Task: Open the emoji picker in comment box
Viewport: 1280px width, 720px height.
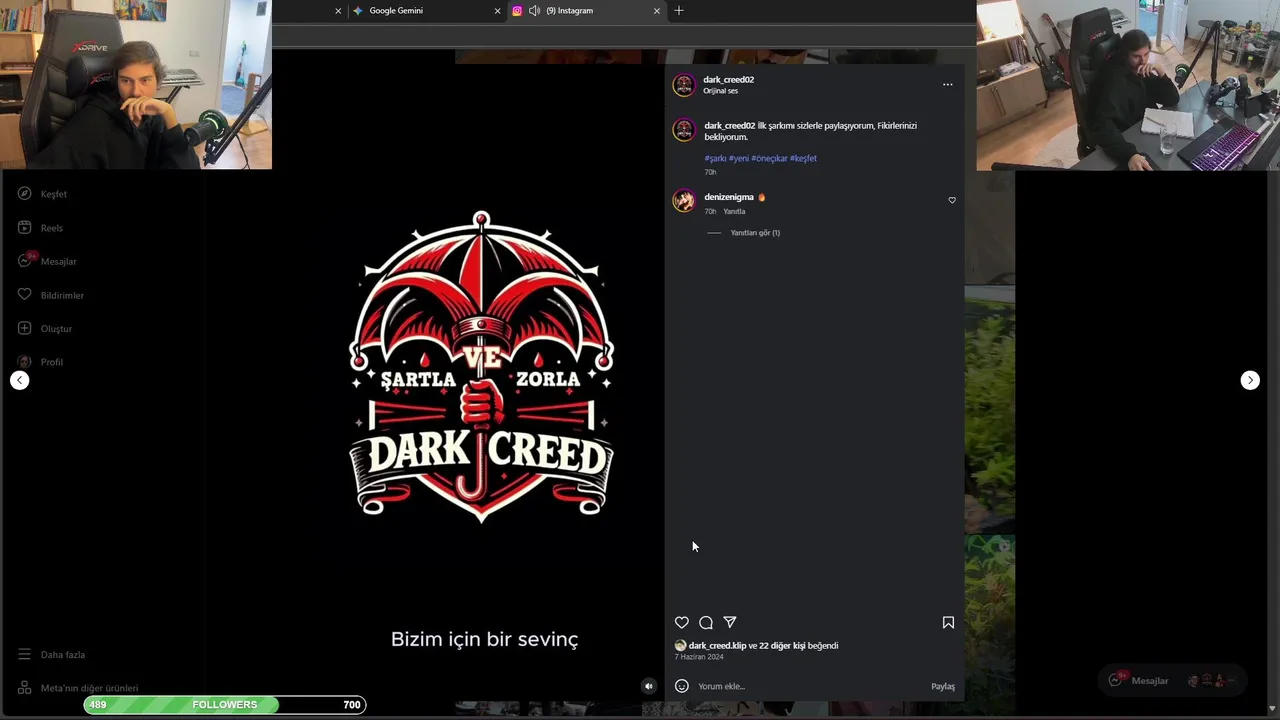Action: 682,686
